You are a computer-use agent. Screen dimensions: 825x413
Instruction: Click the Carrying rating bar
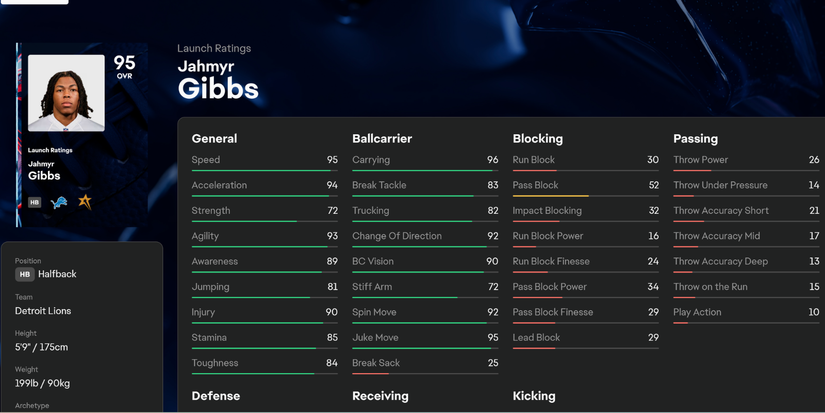point(425,171)
